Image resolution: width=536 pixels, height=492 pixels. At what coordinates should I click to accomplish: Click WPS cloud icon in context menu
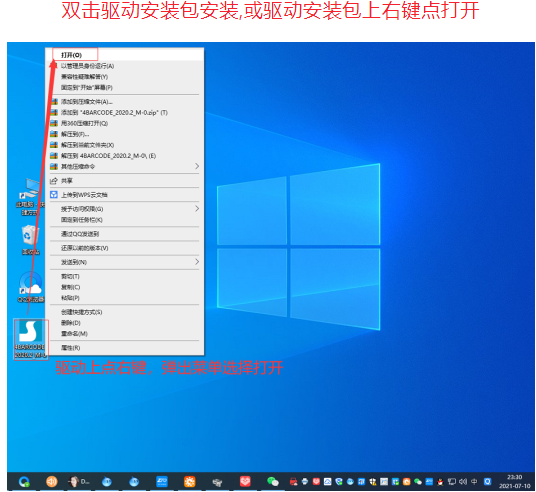(x=54, y=195)
